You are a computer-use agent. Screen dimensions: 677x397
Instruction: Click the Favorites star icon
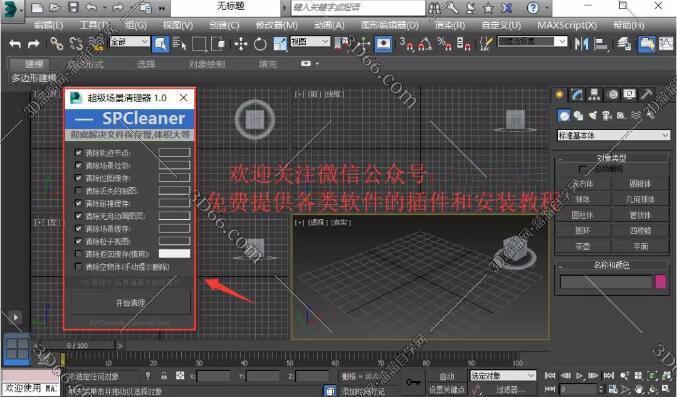click(x=488, y=8)
